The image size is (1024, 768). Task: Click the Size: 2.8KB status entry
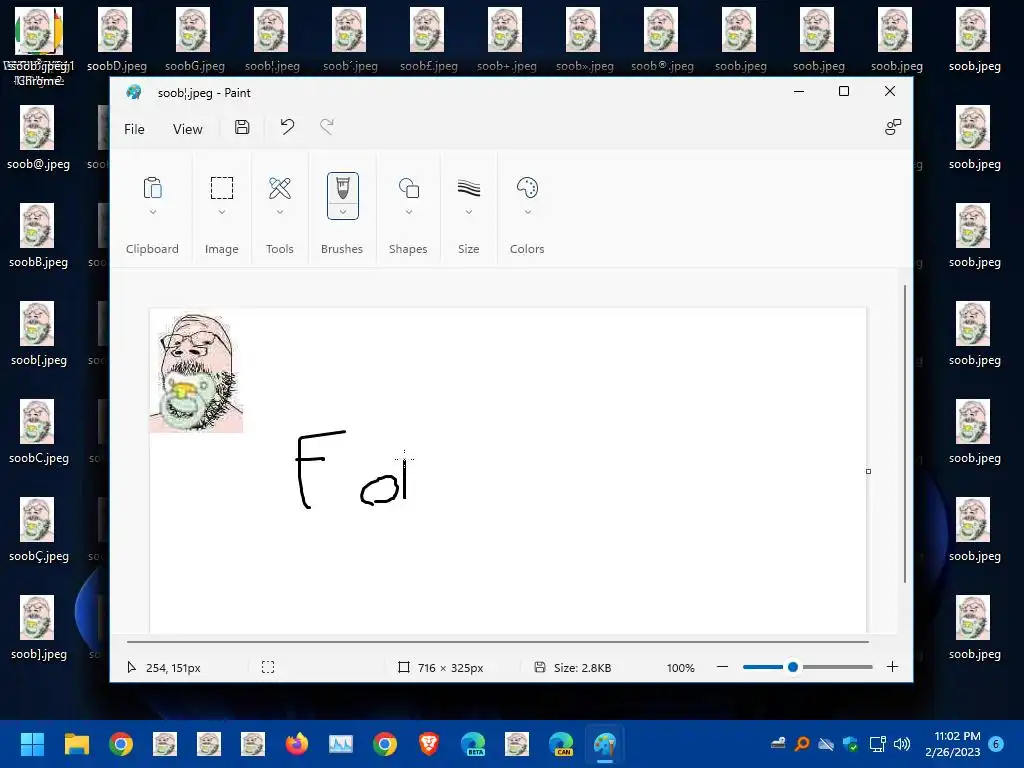click(x=573, y=667)
